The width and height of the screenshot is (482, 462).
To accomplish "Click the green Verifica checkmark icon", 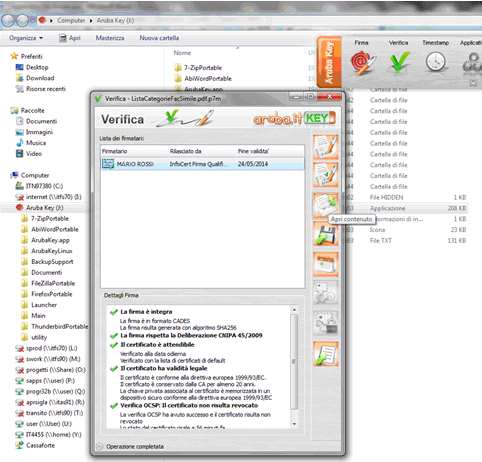I will click(x=399, y=62).
